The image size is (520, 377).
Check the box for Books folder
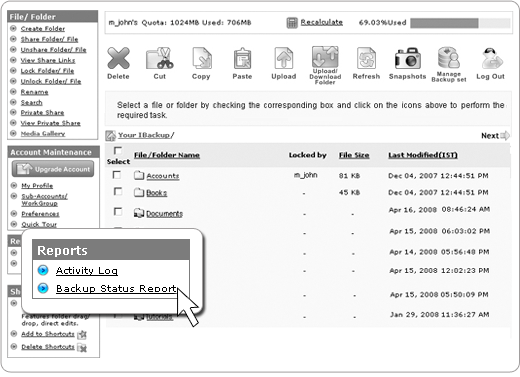pos(118,191)
